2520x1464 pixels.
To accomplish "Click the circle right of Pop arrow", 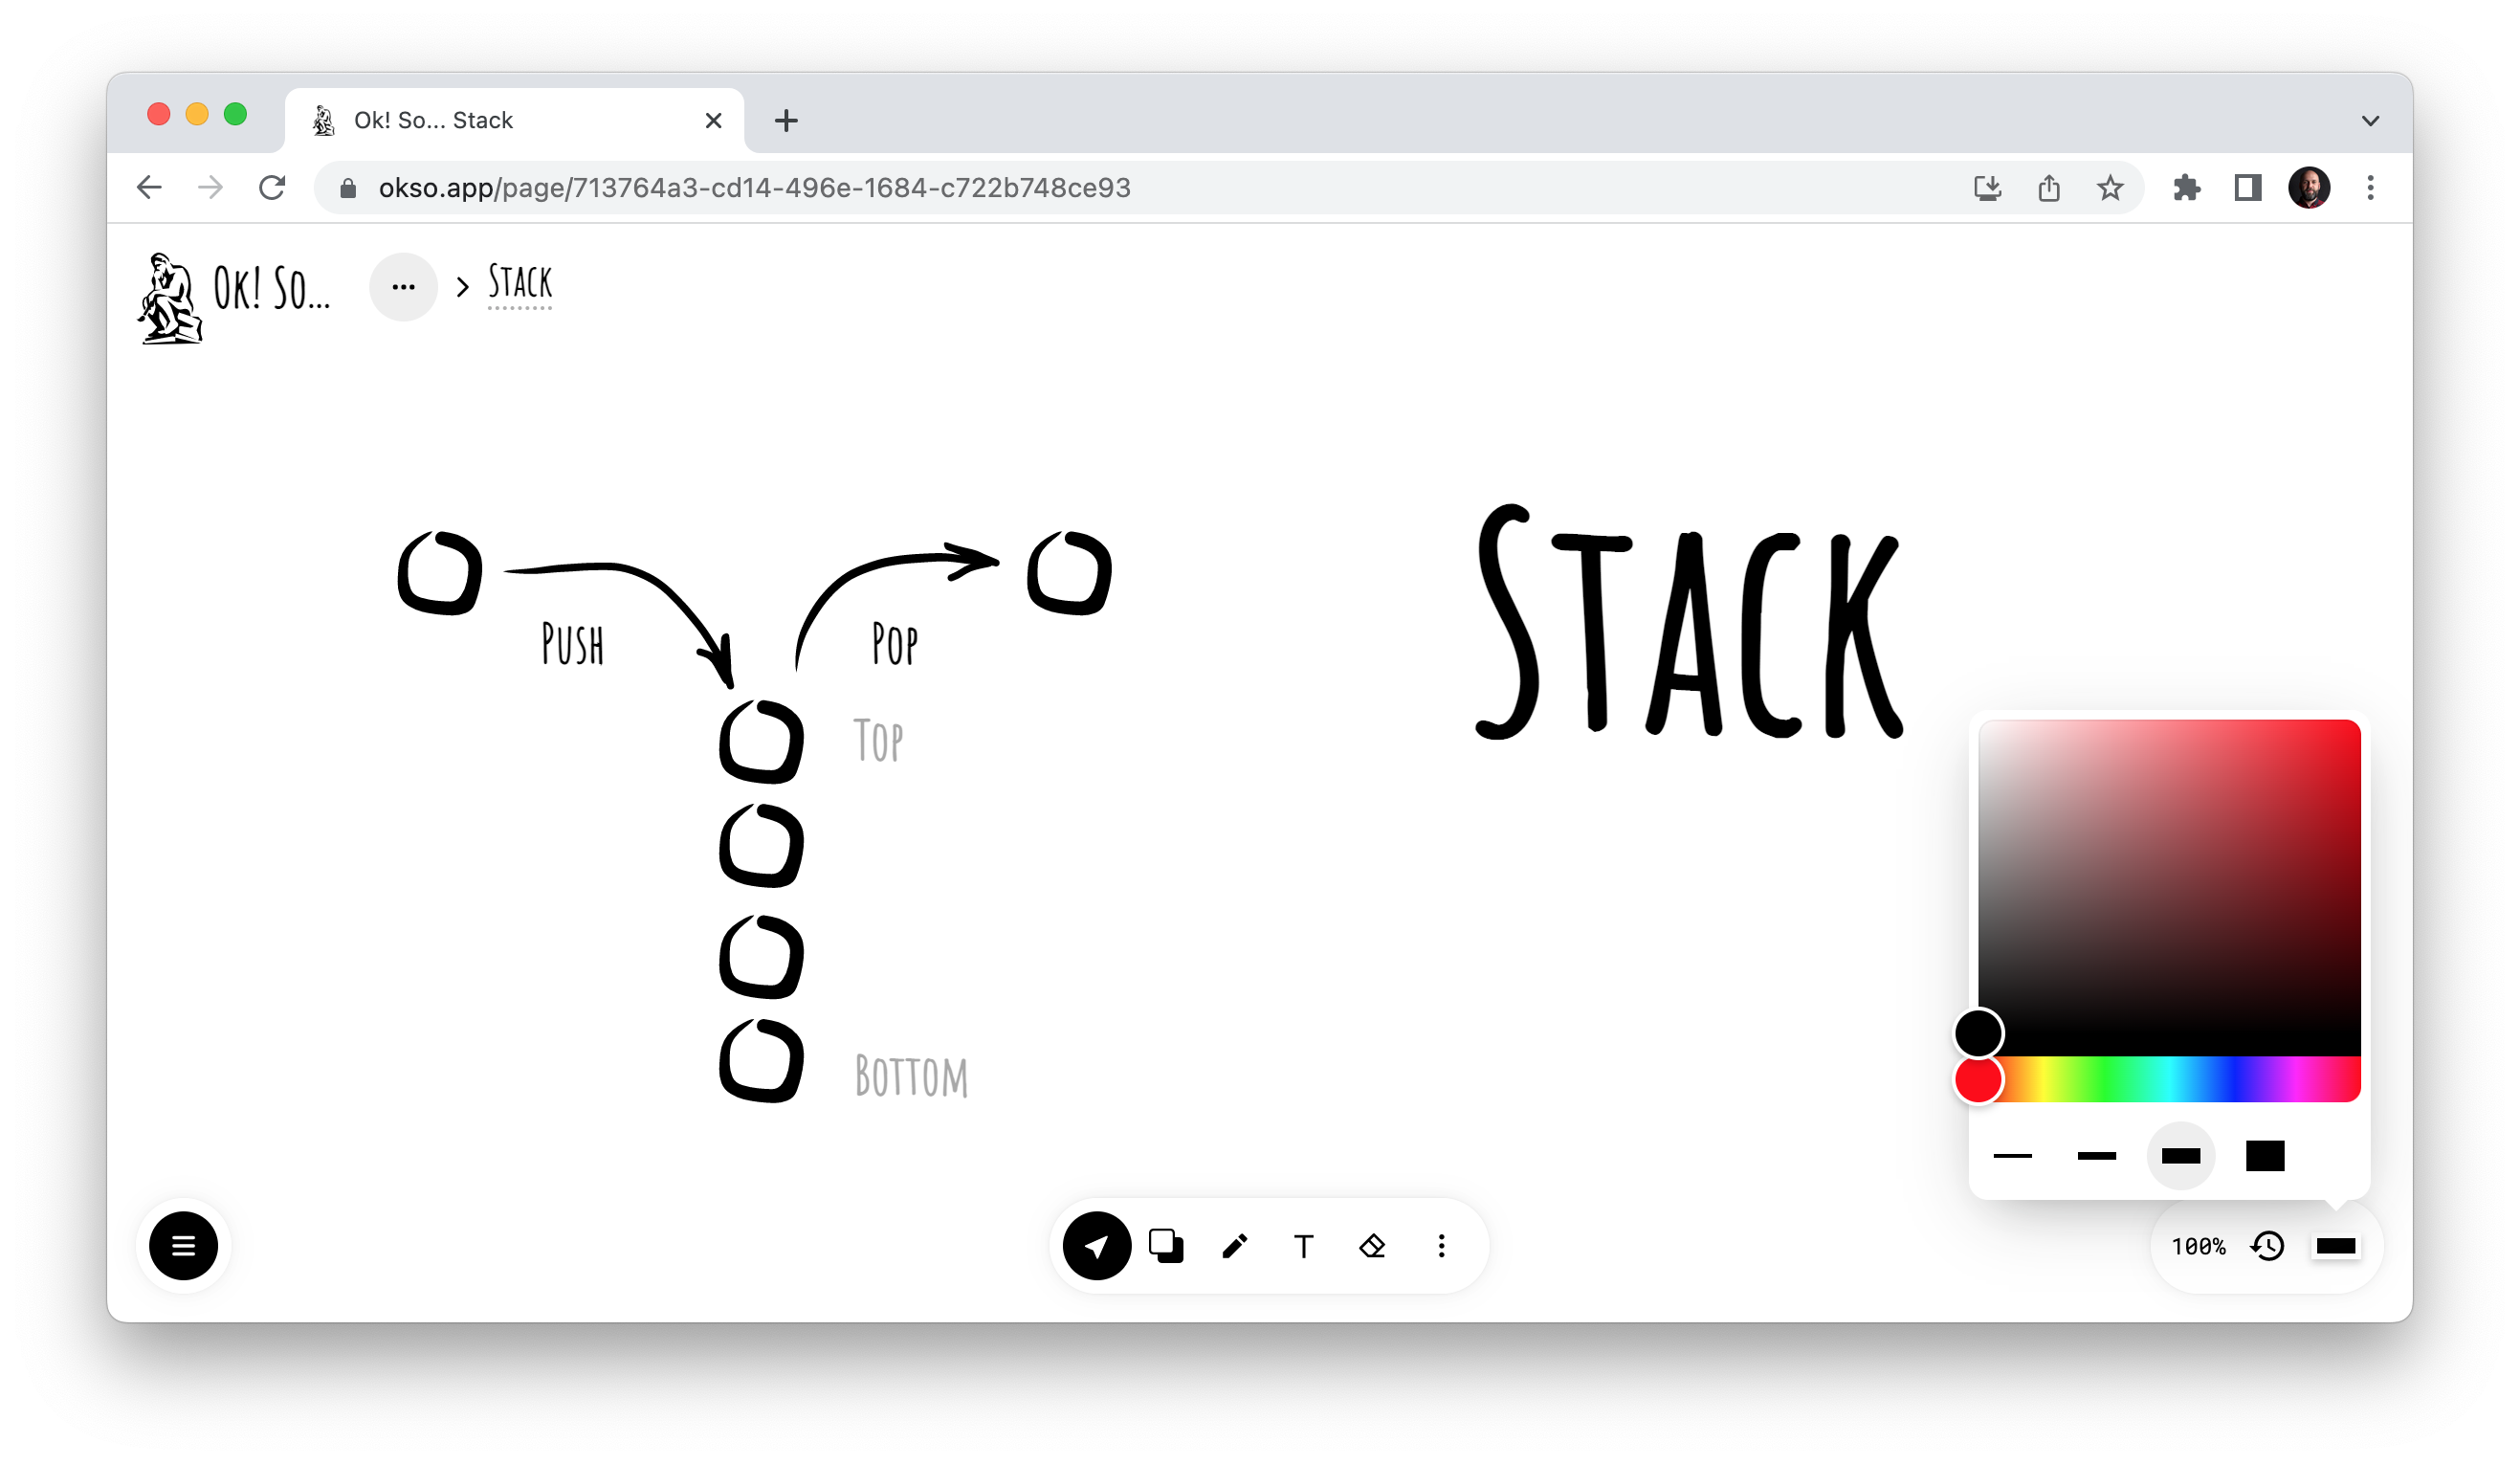I will click(1070, 572).
